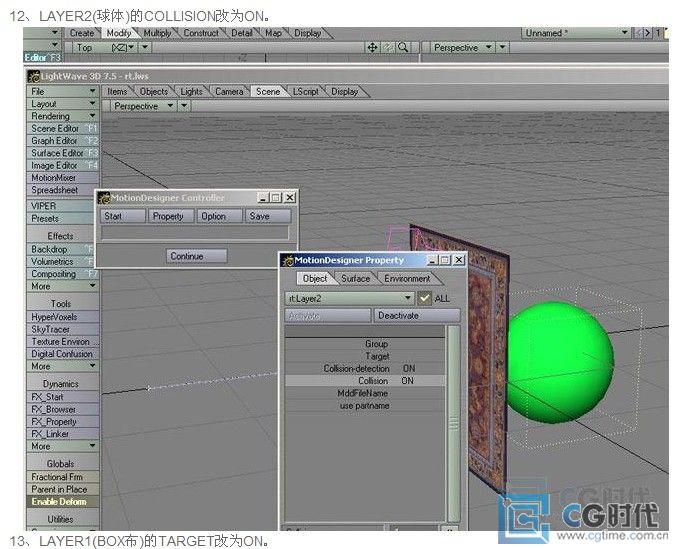The height and width of the screenshot is (549, 673).
Task: Switch to the Lights tab
Action: coord(191,91)
